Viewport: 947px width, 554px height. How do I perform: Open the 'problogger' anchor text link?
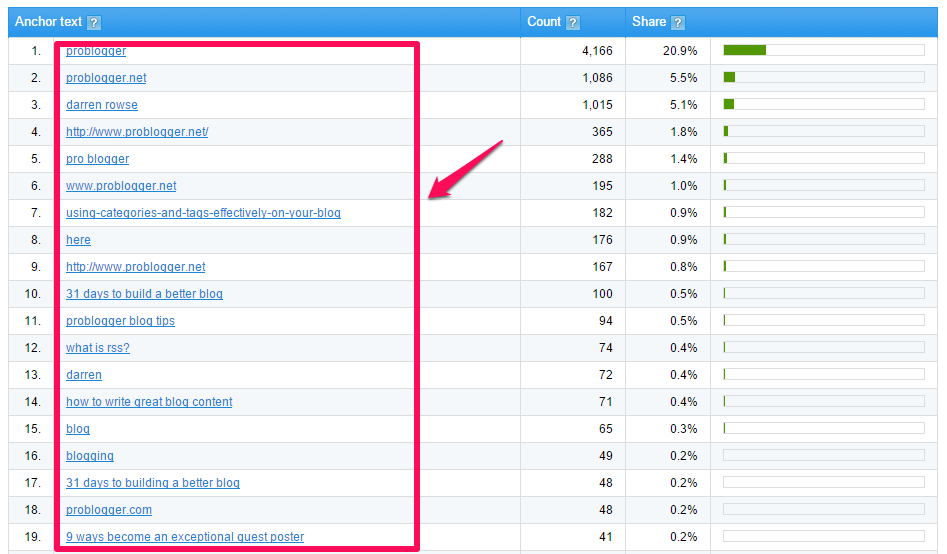(96, 51)
